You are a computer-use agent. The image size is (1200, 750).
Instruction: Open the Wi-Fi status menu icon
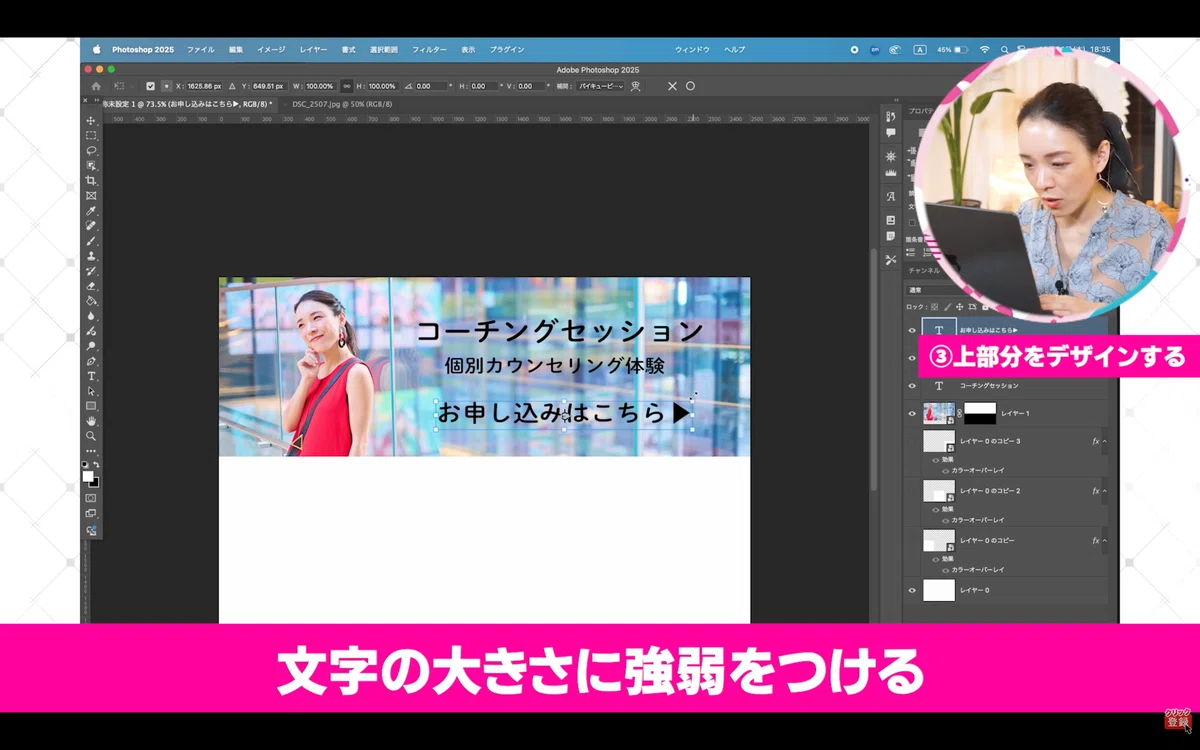point(984,49)
